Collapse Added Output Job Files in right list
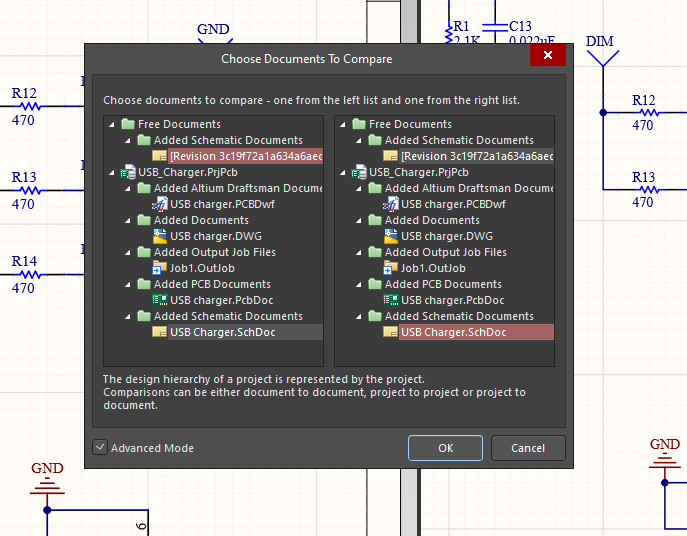The image size is (687, 536). (358, 253)
